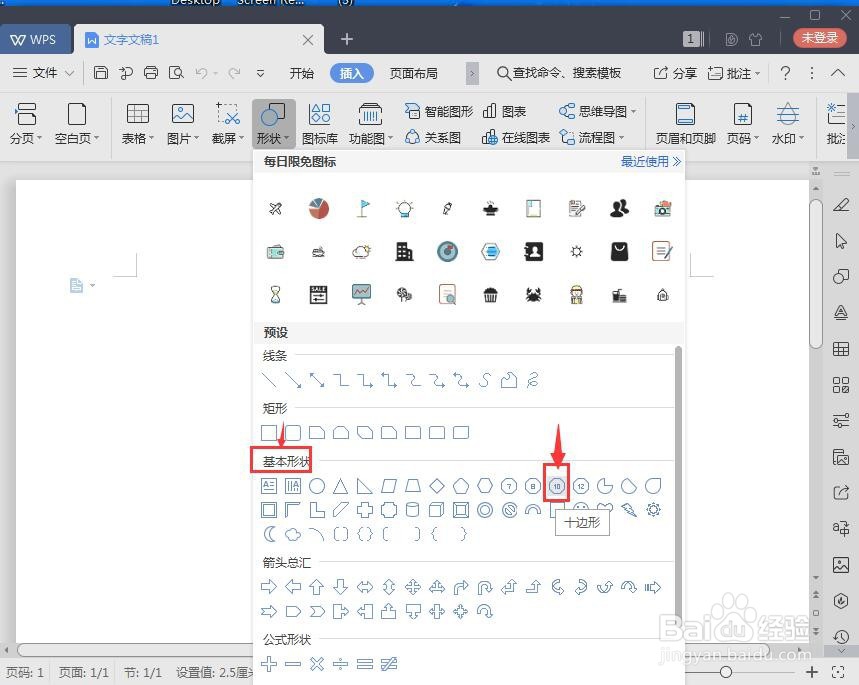Insert the light bulb free icon
This screenshot has width=859, height=685.
point(404,208)
